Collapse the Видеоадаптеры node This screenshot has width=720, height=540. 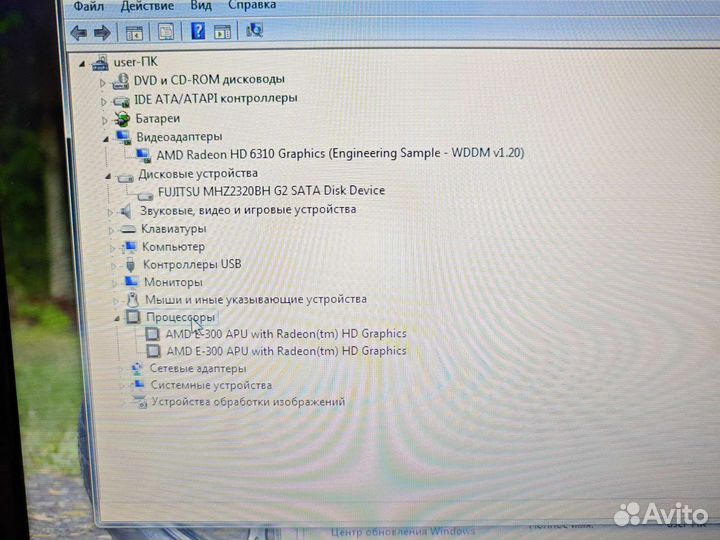coord(106,139)
